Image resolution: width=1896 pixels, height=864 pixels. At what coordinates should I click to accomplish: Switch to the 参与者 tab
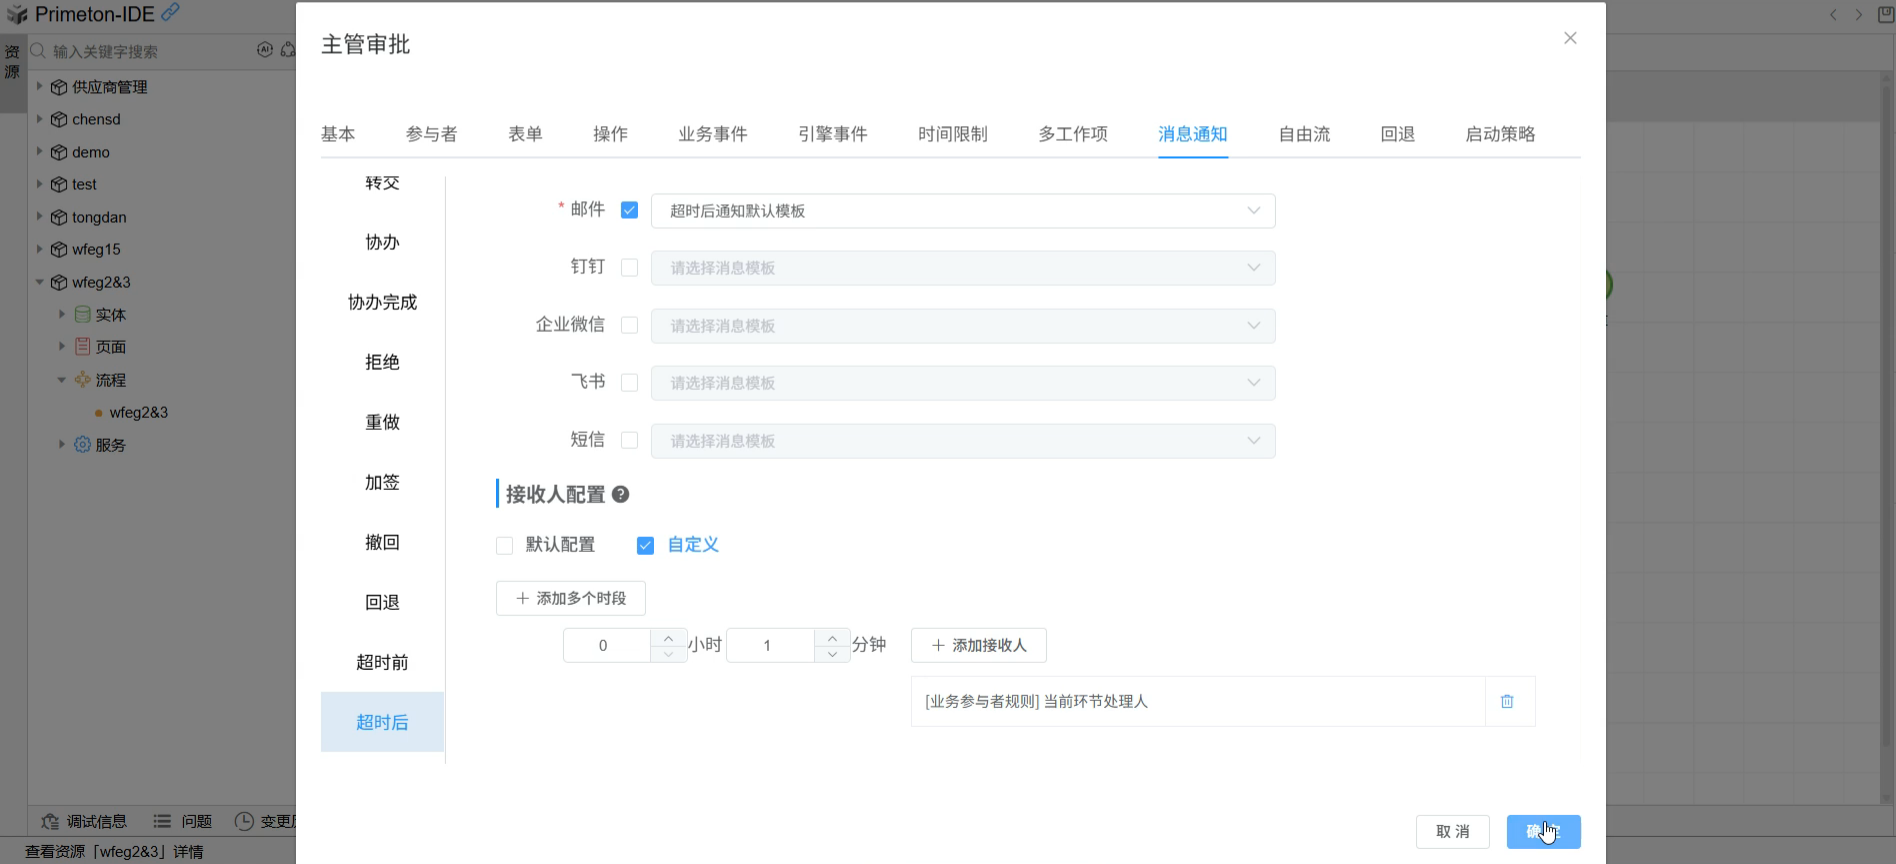[x=431, y=134]
